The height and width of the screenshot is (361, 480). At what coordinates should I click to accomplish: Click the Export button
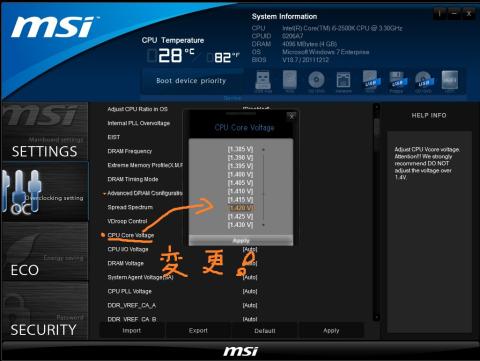[198, 330]
